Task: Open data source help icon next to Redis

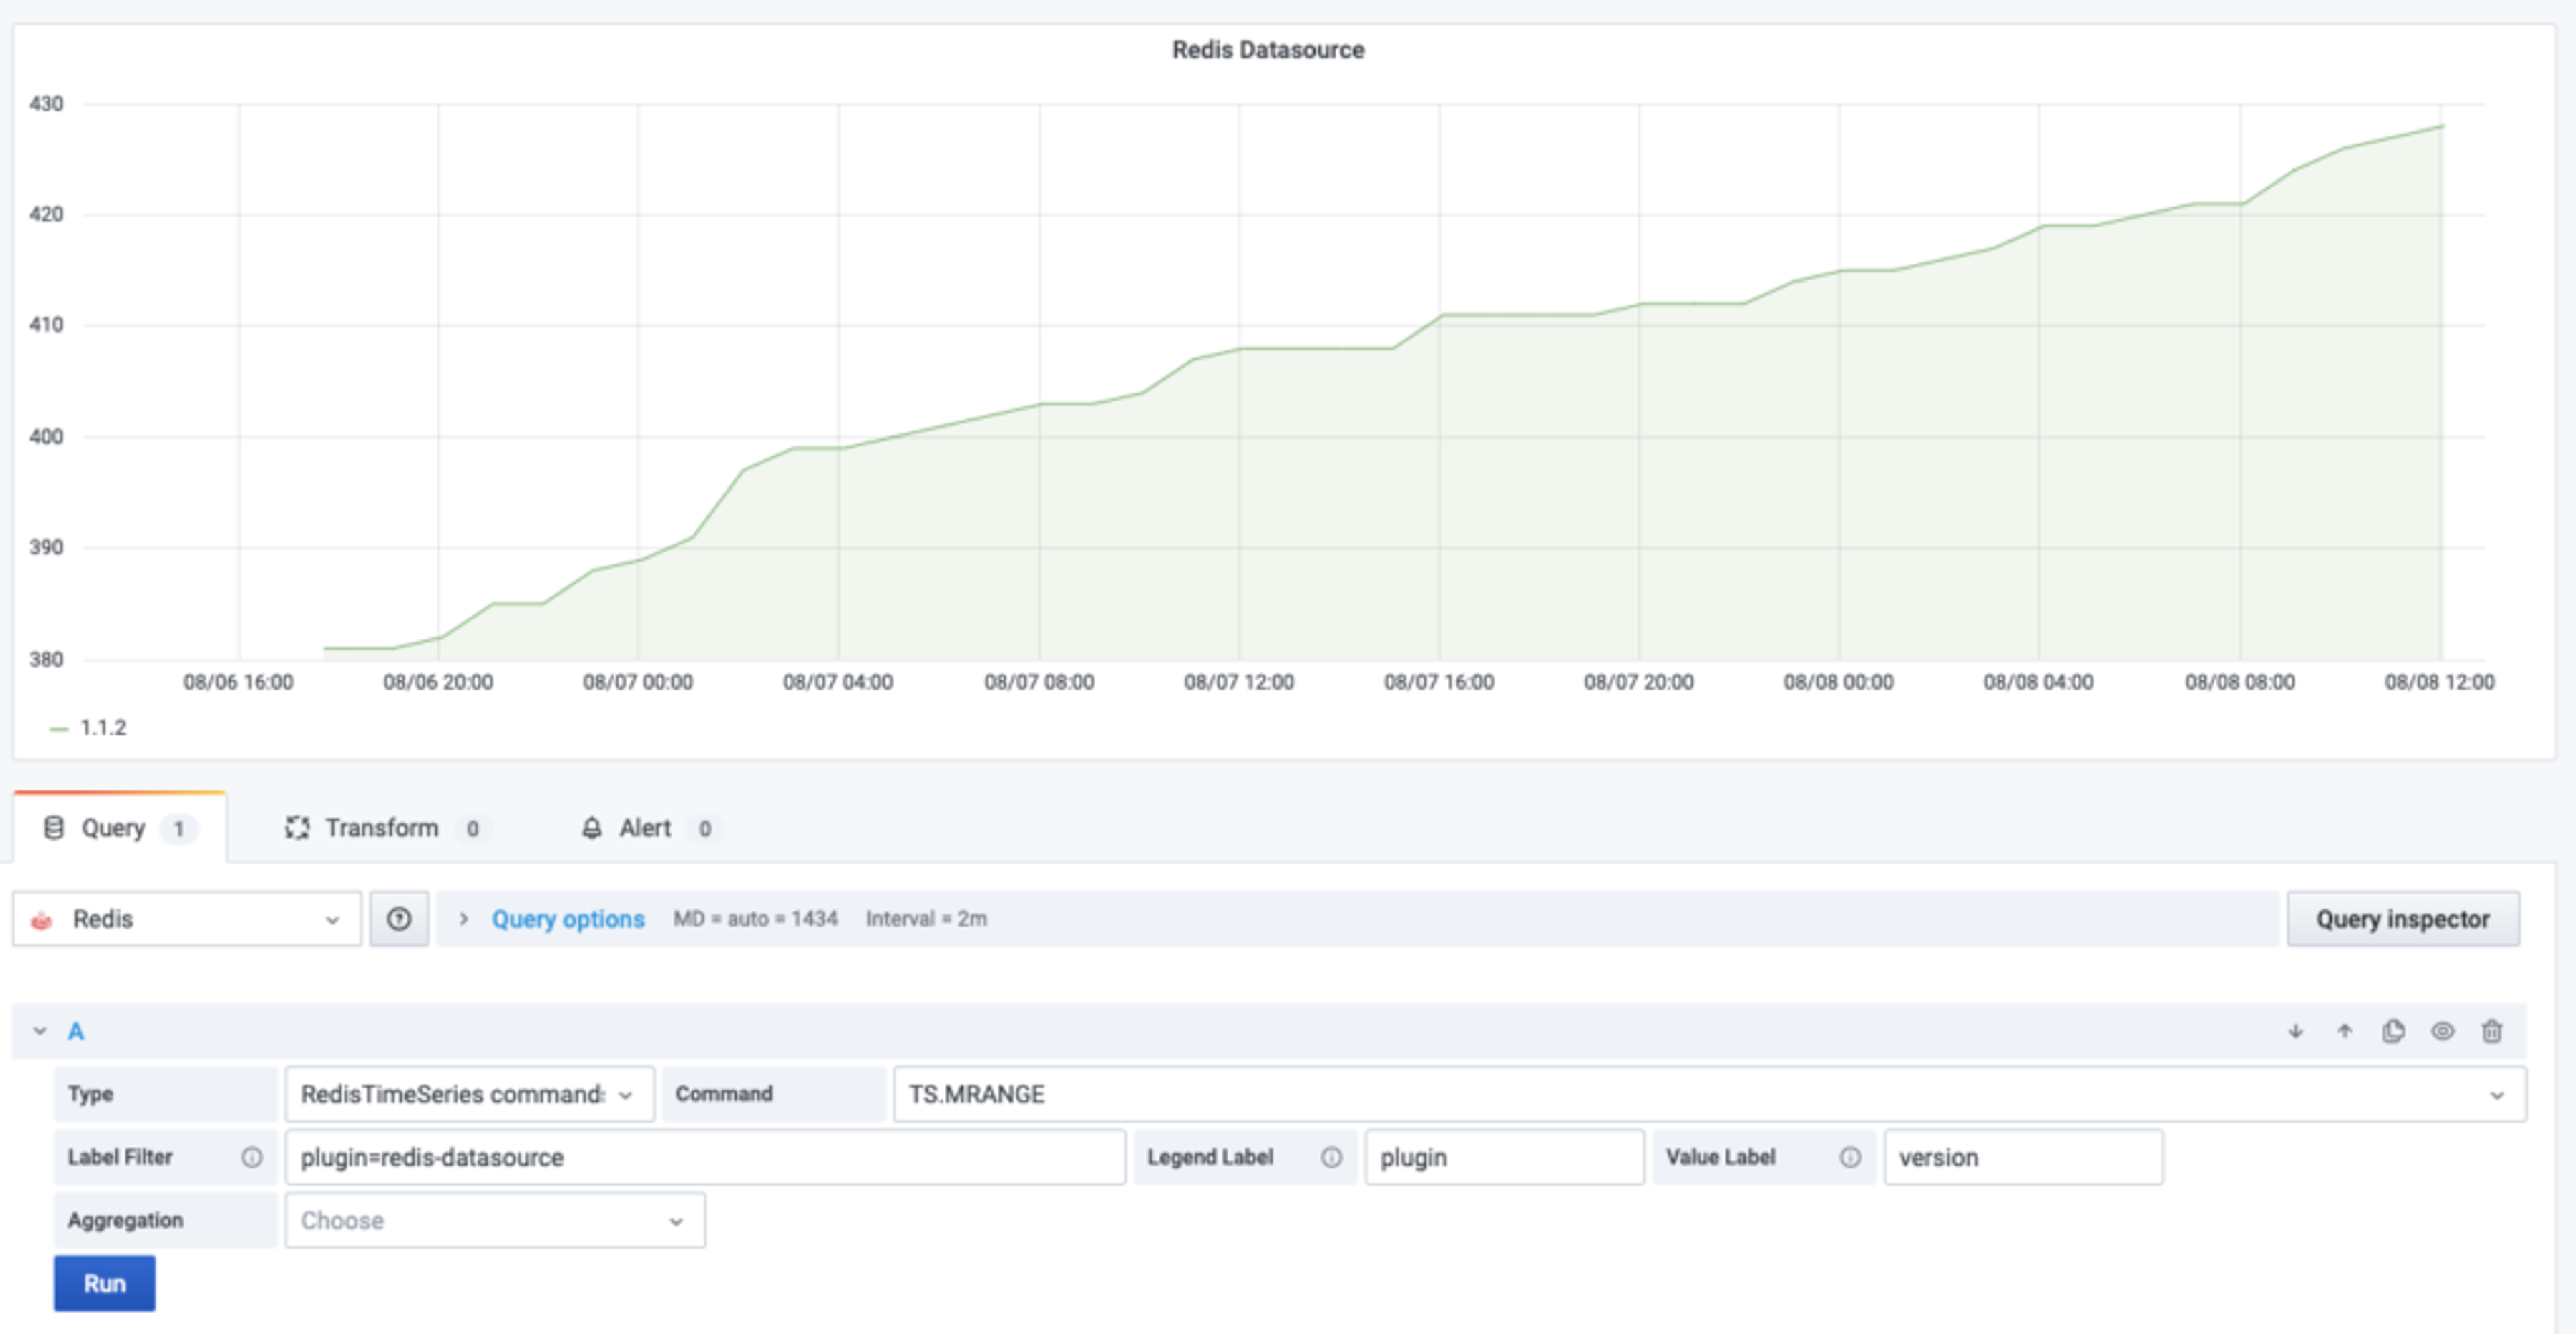Action: [399, 919]
